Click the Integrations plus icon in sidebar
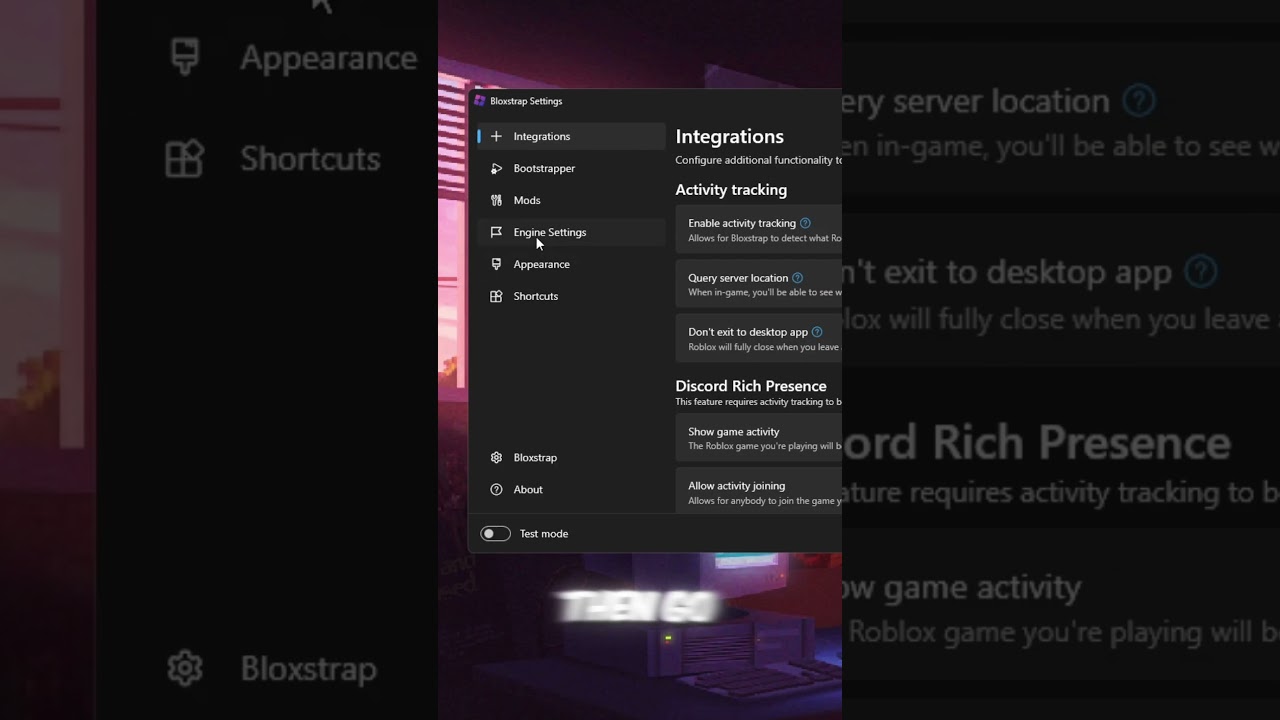The width and height of the screenshot is (1280, 720). [496, 136]
